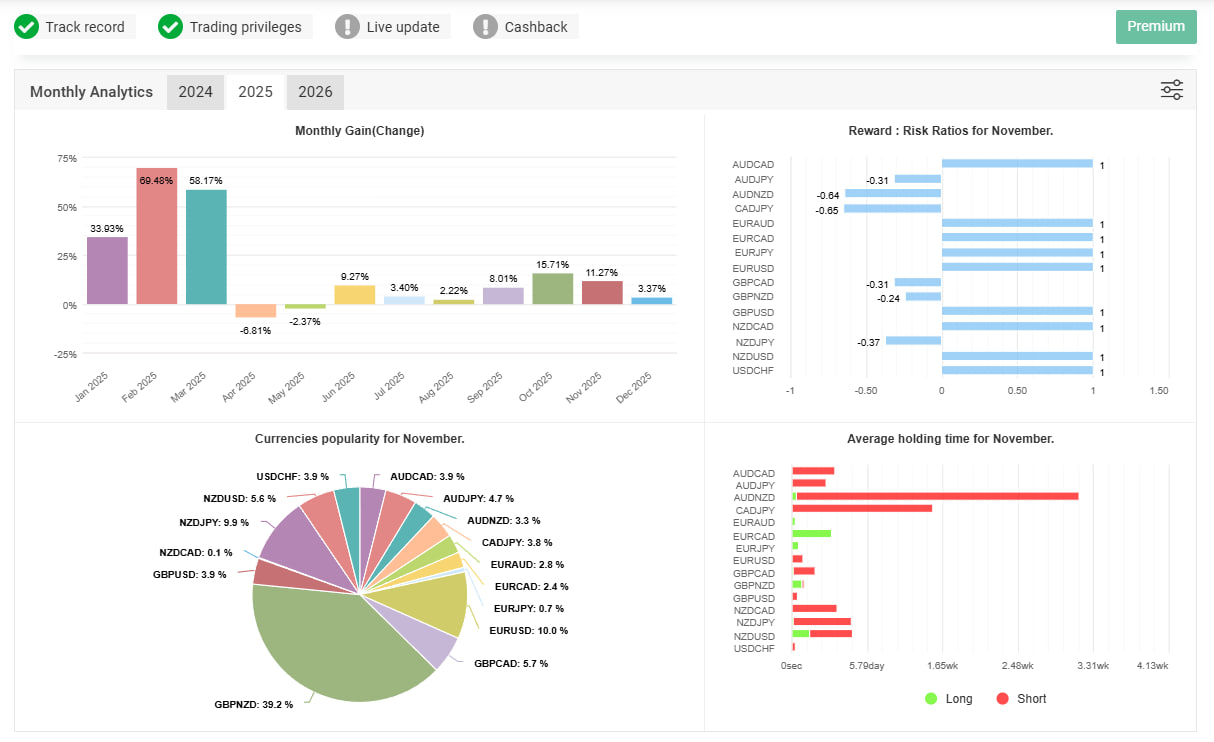
Task: Click the Track record green checkmark icon
Action: pyautogui.click(x=27, y=27)
